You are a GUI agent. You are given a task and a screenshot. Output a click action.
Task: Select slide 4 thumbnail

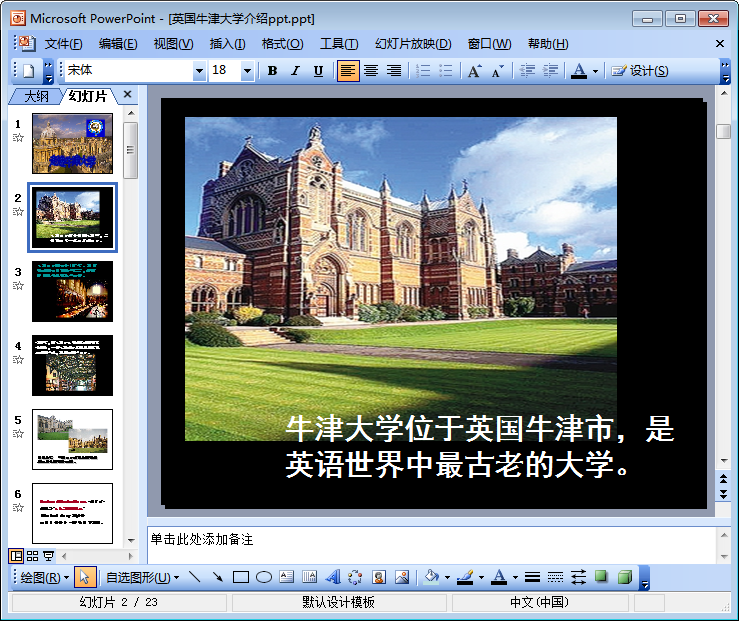[x=72, y=365]
